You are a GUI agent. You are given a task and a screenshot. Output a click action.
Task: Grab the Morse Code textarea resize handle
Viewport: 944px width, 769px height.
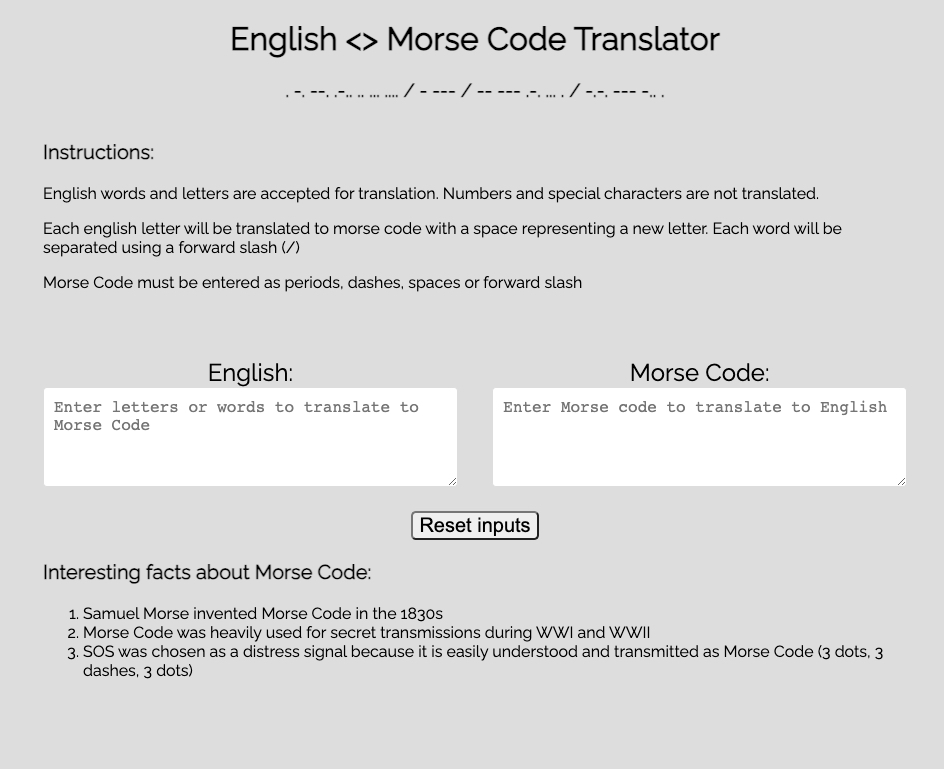pyautogui.click(x=901, y=481)
